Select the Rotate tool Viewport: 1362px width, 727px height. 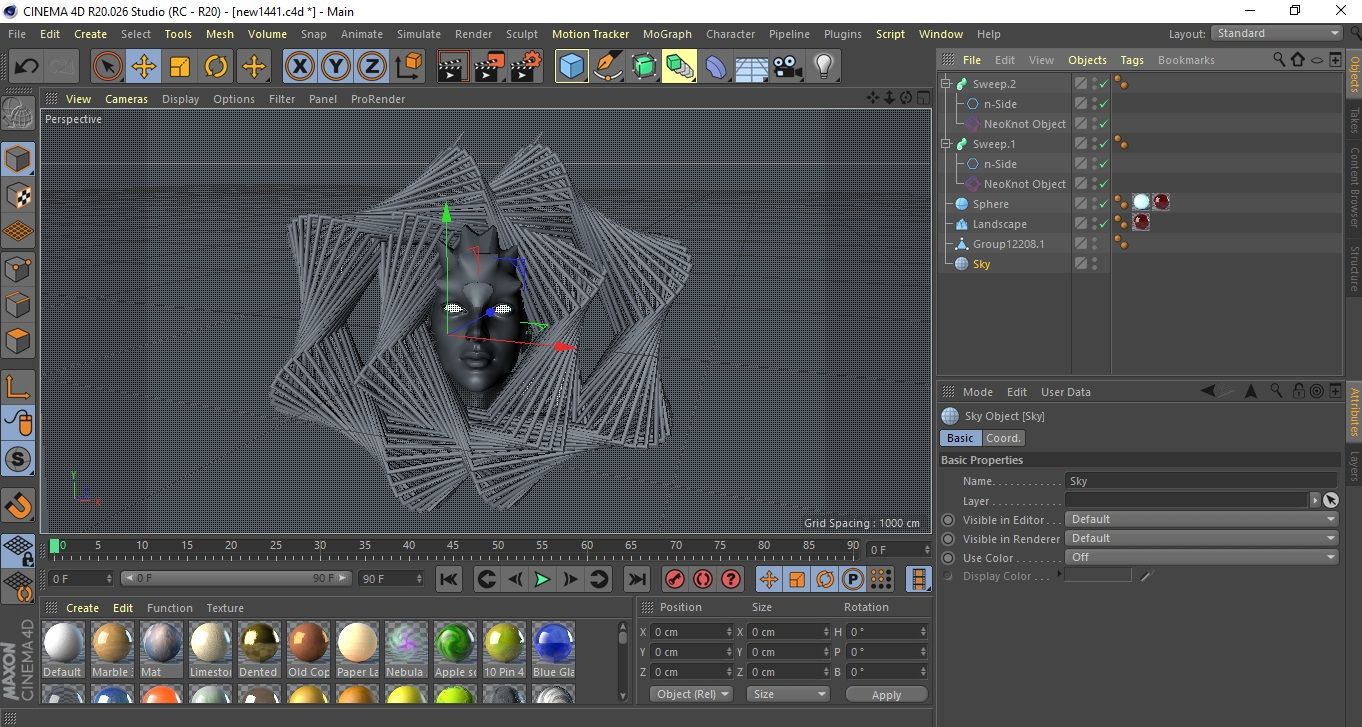point(216,67)
